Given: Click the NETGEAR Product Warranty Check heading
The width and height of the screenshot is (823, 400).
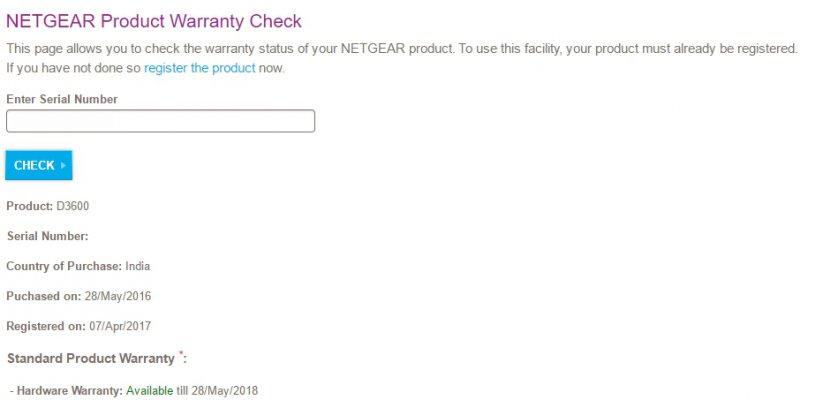Looking at the screenshot, I should (x=154, y=22).
